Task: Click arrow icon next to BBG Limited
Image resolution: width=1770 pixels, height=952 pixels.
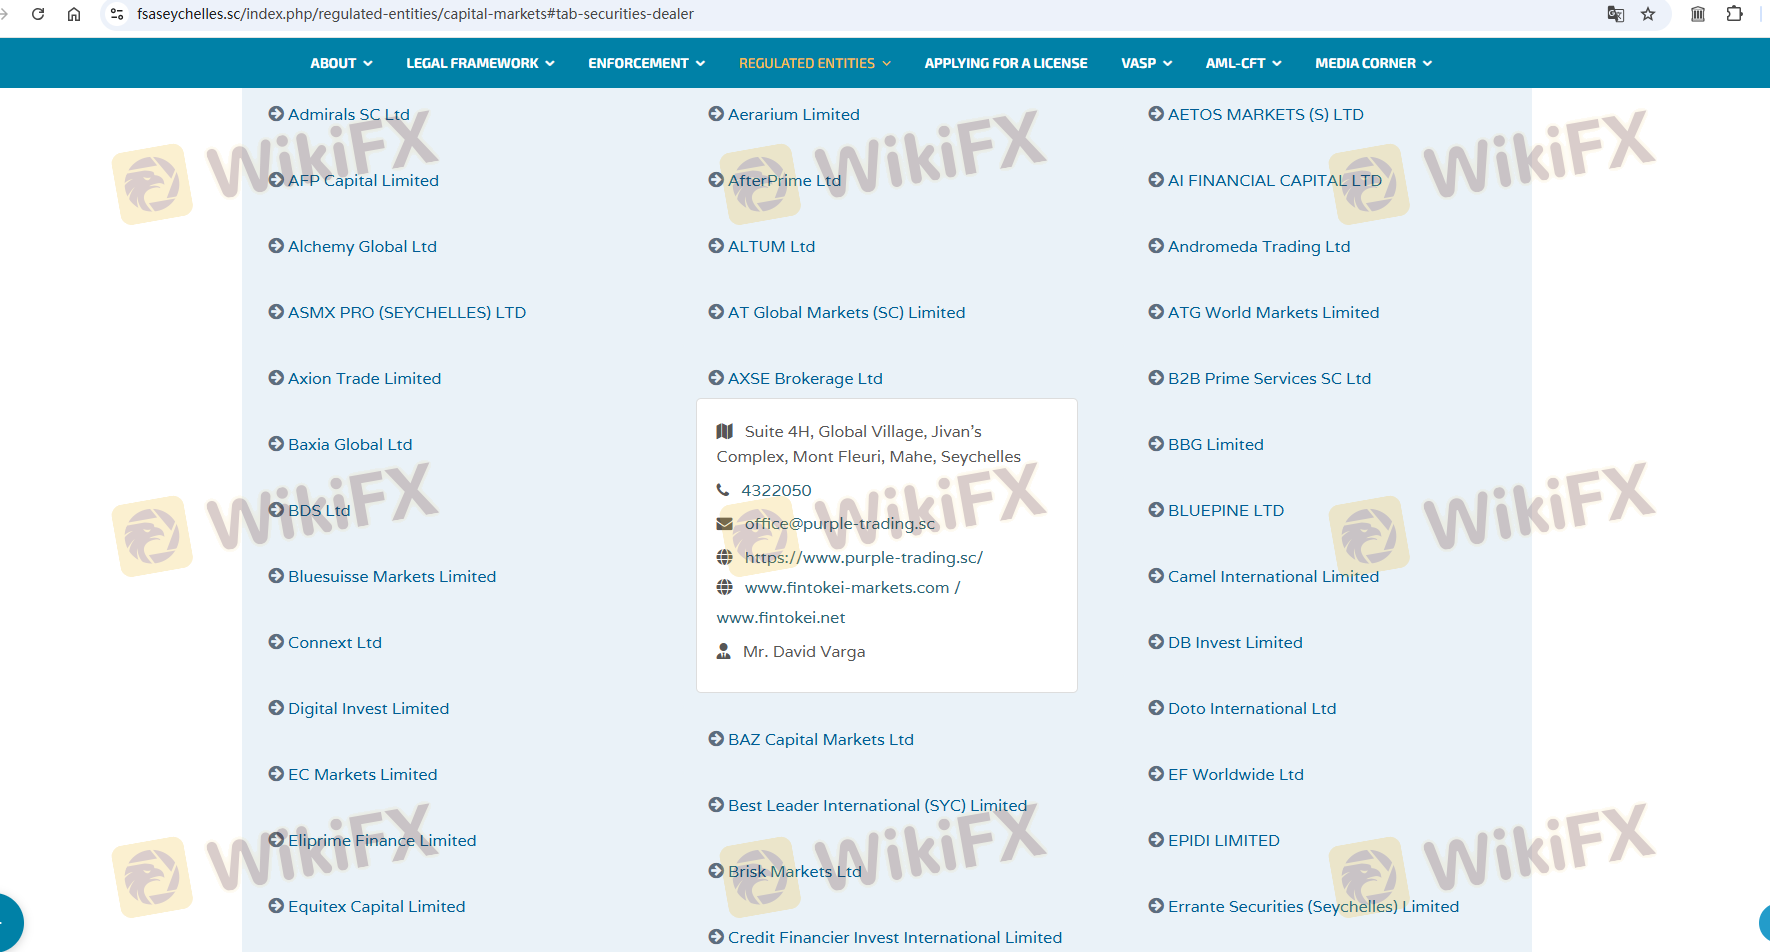Action: pyautogui.click(x=1156, y=444)
